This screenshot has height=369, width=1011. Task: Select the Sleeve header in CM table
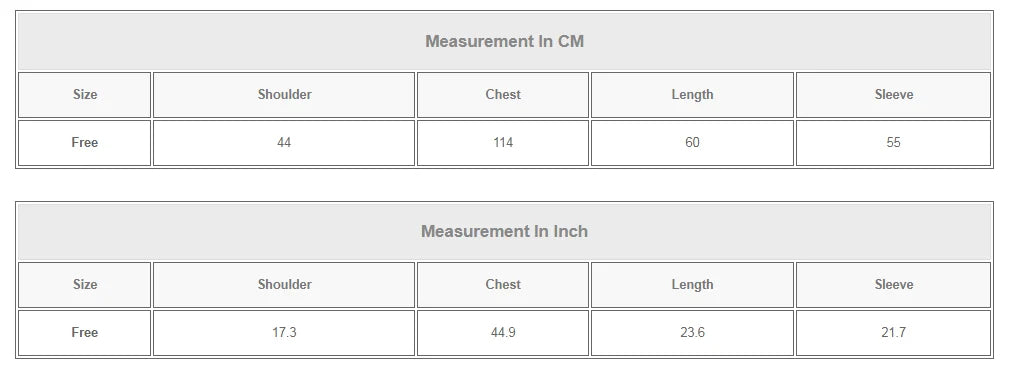tap(894, 95)
